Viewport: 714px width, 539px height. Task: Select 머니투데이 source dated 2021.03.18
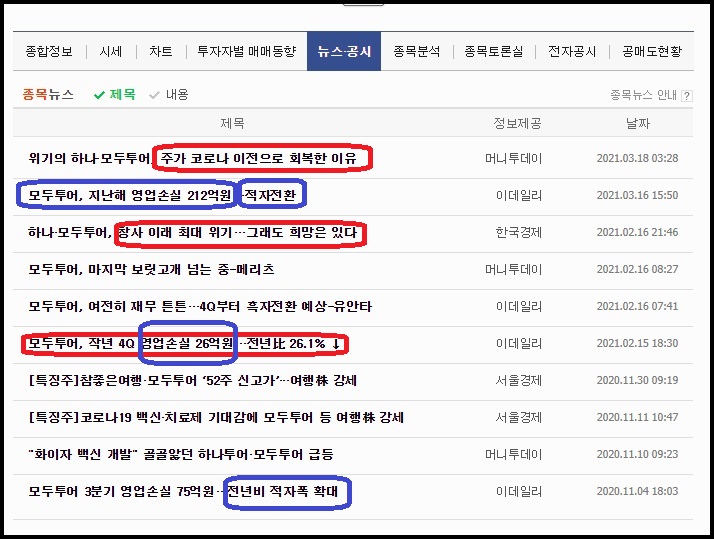coord(514,158)
